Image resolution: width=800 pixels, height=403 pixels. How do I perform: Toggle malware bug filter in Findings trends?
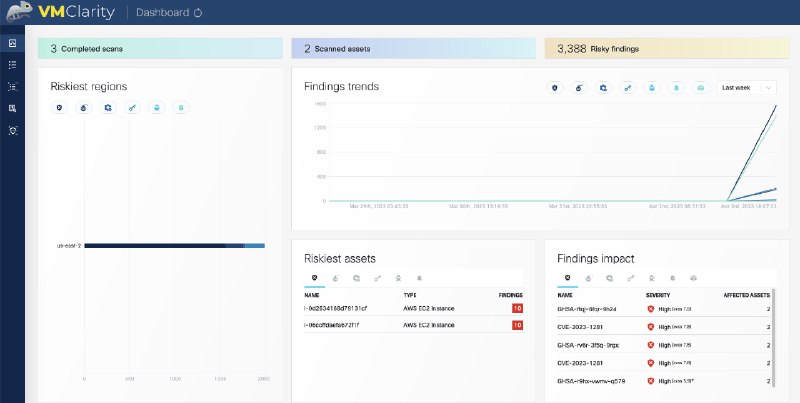tap(652, 88)
